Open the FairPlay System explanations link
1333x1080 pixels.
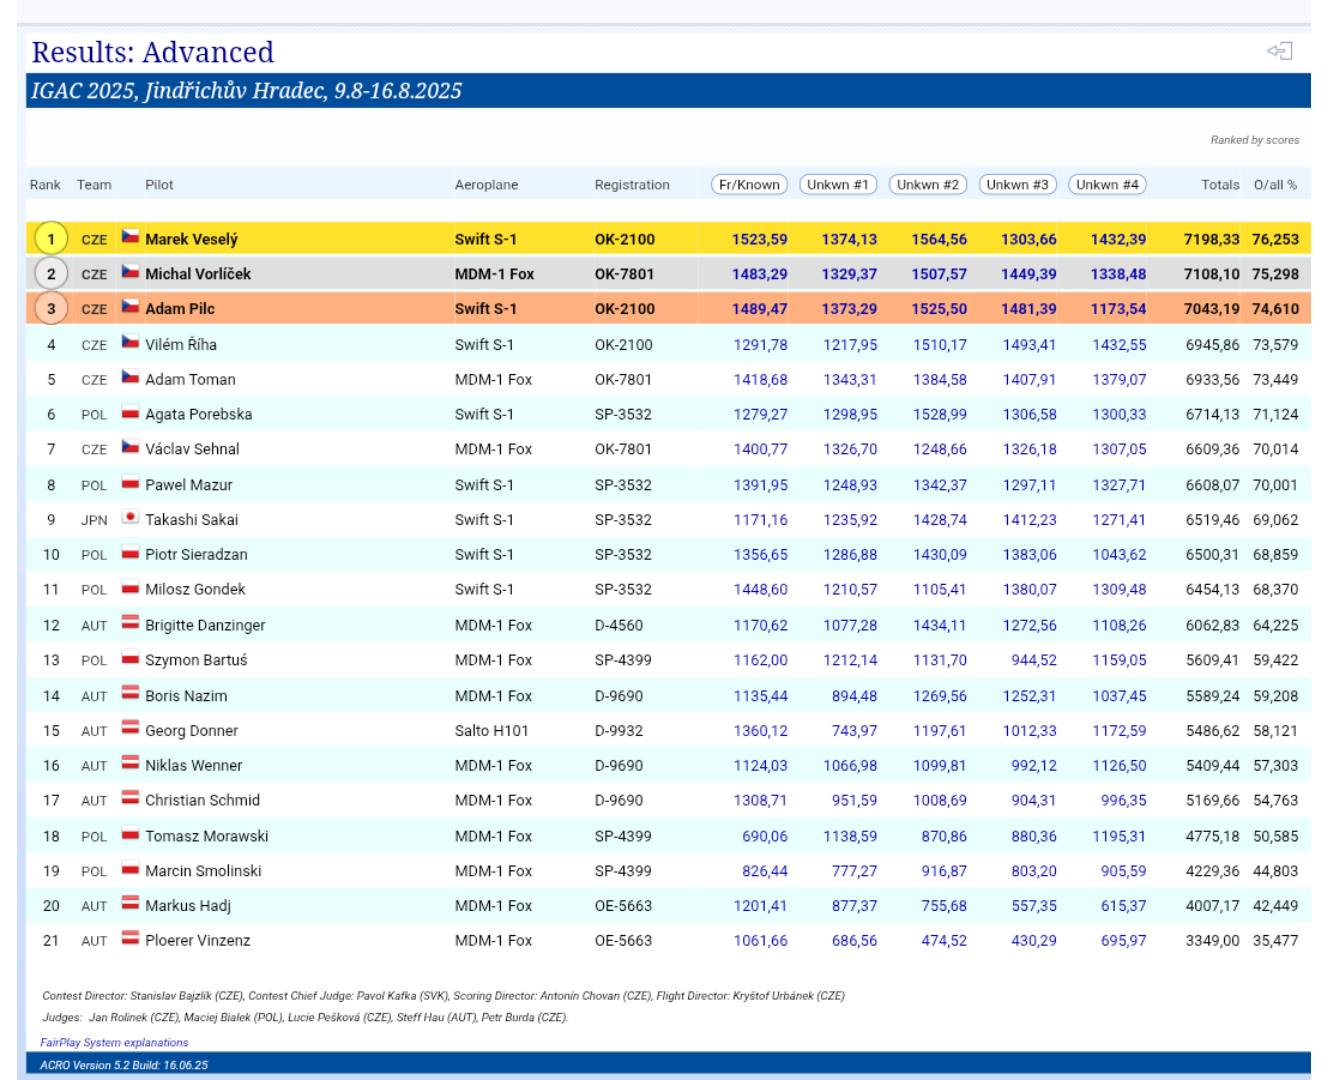(114, 1042)
